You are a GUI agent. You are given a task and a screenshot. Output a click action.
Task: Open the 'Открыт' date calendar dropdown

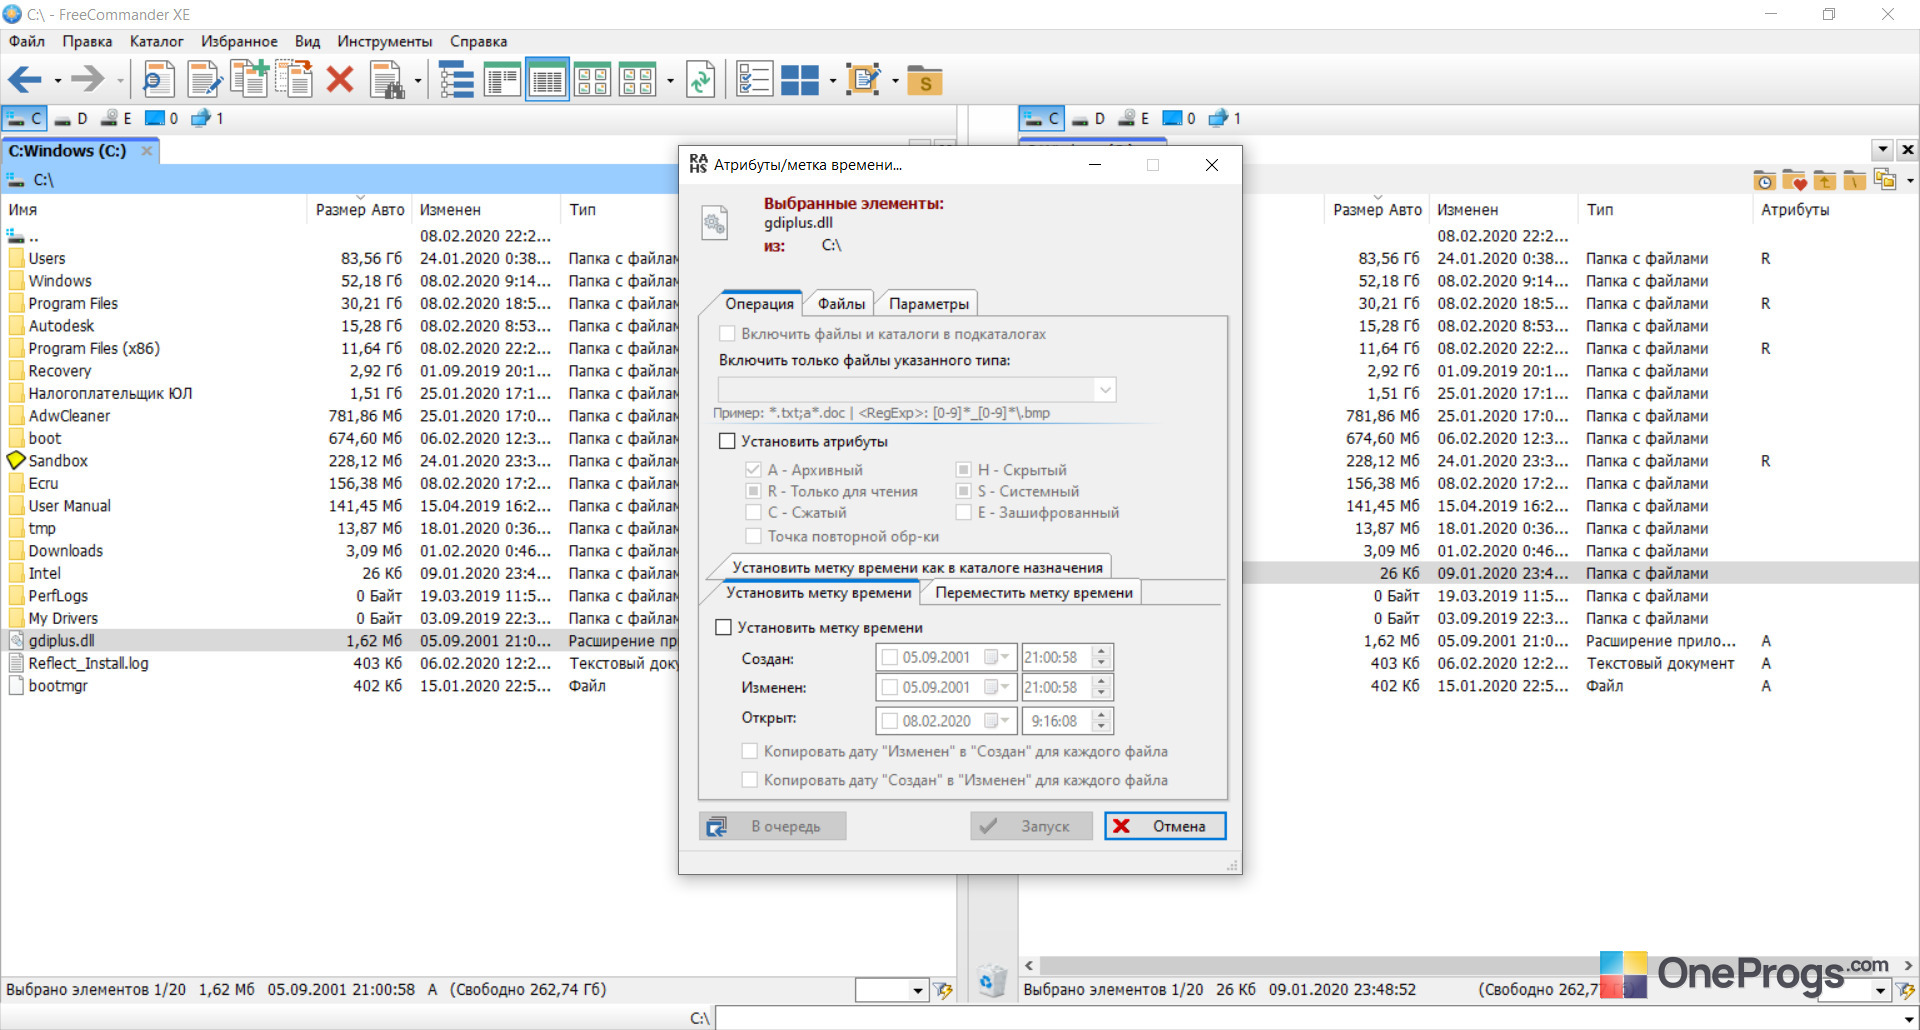coord(997,720)
